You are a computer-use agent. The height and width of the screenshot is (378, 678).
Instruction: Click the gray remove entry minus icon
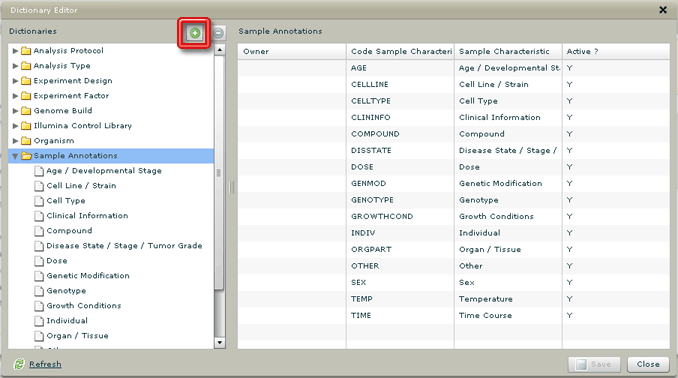[218, 33]
